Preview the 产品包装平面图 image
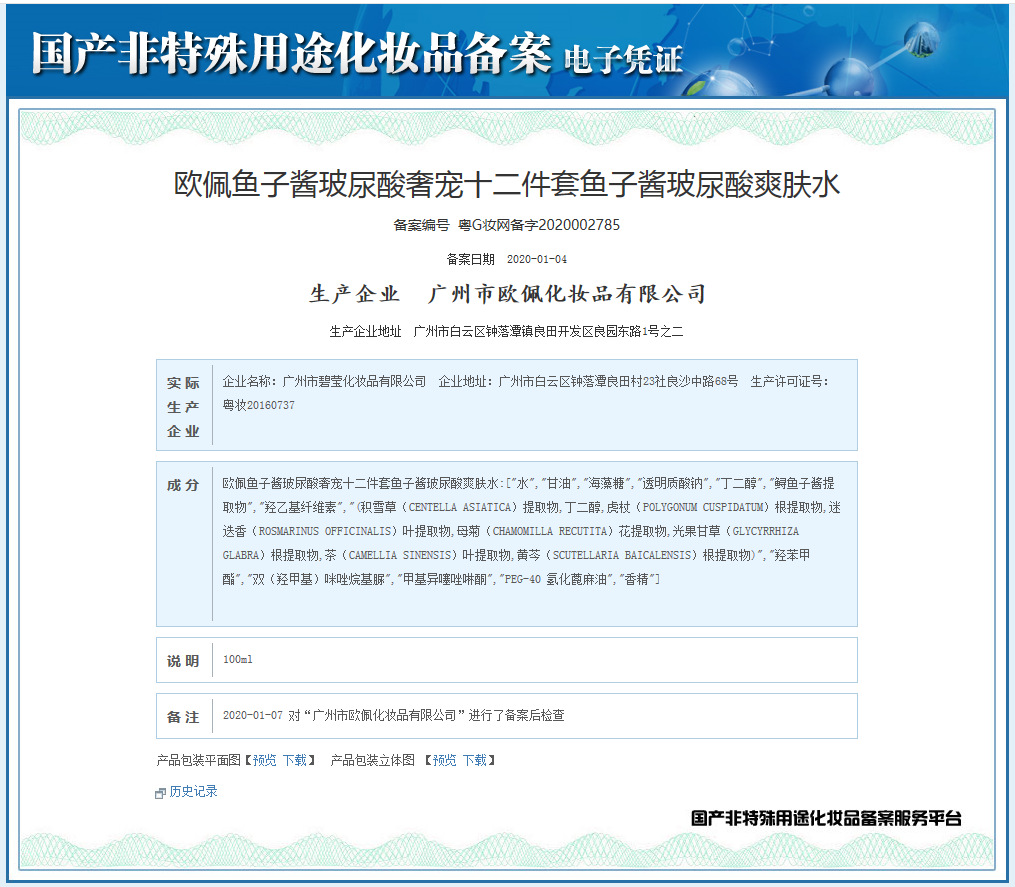The width and height of the screenshot is (1015, 887). 264,761
